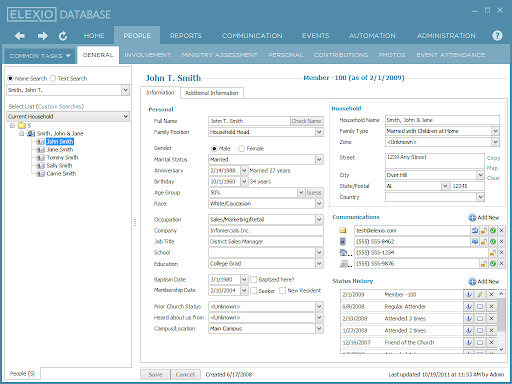Open the Family Type dropdown arrow

point(496,131)
